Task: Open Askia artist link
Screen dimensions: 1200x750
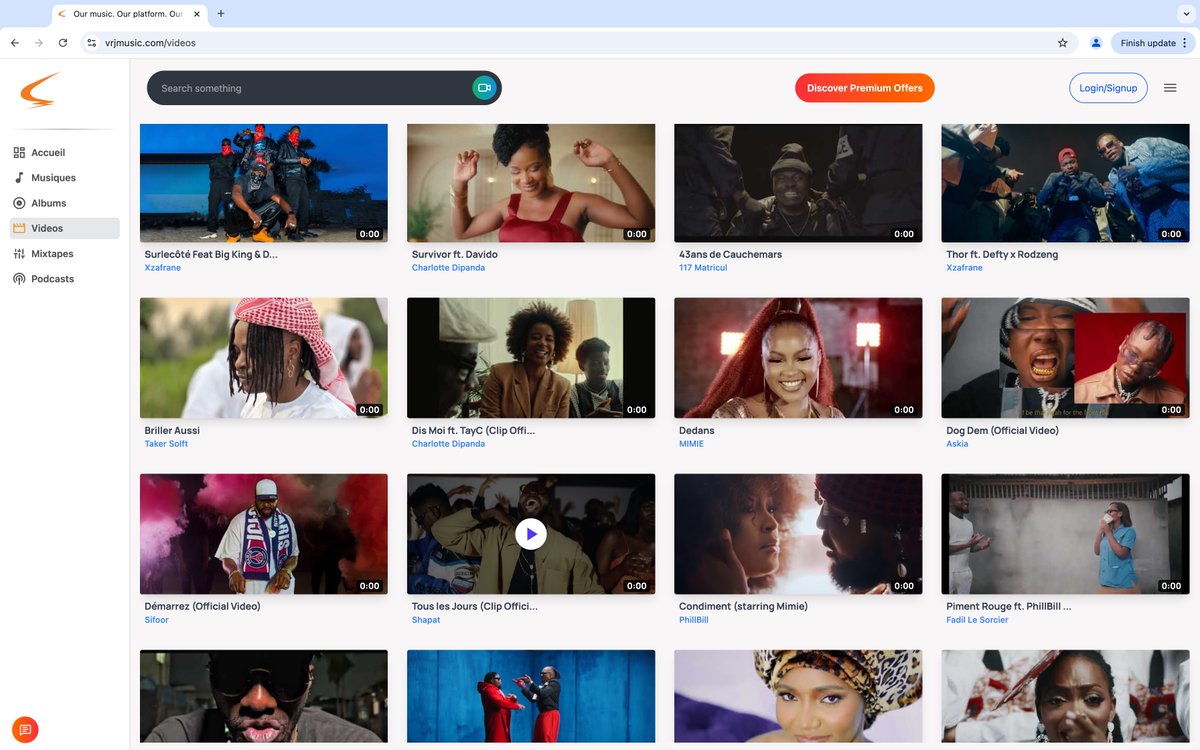Action: [x=957, y=444]
